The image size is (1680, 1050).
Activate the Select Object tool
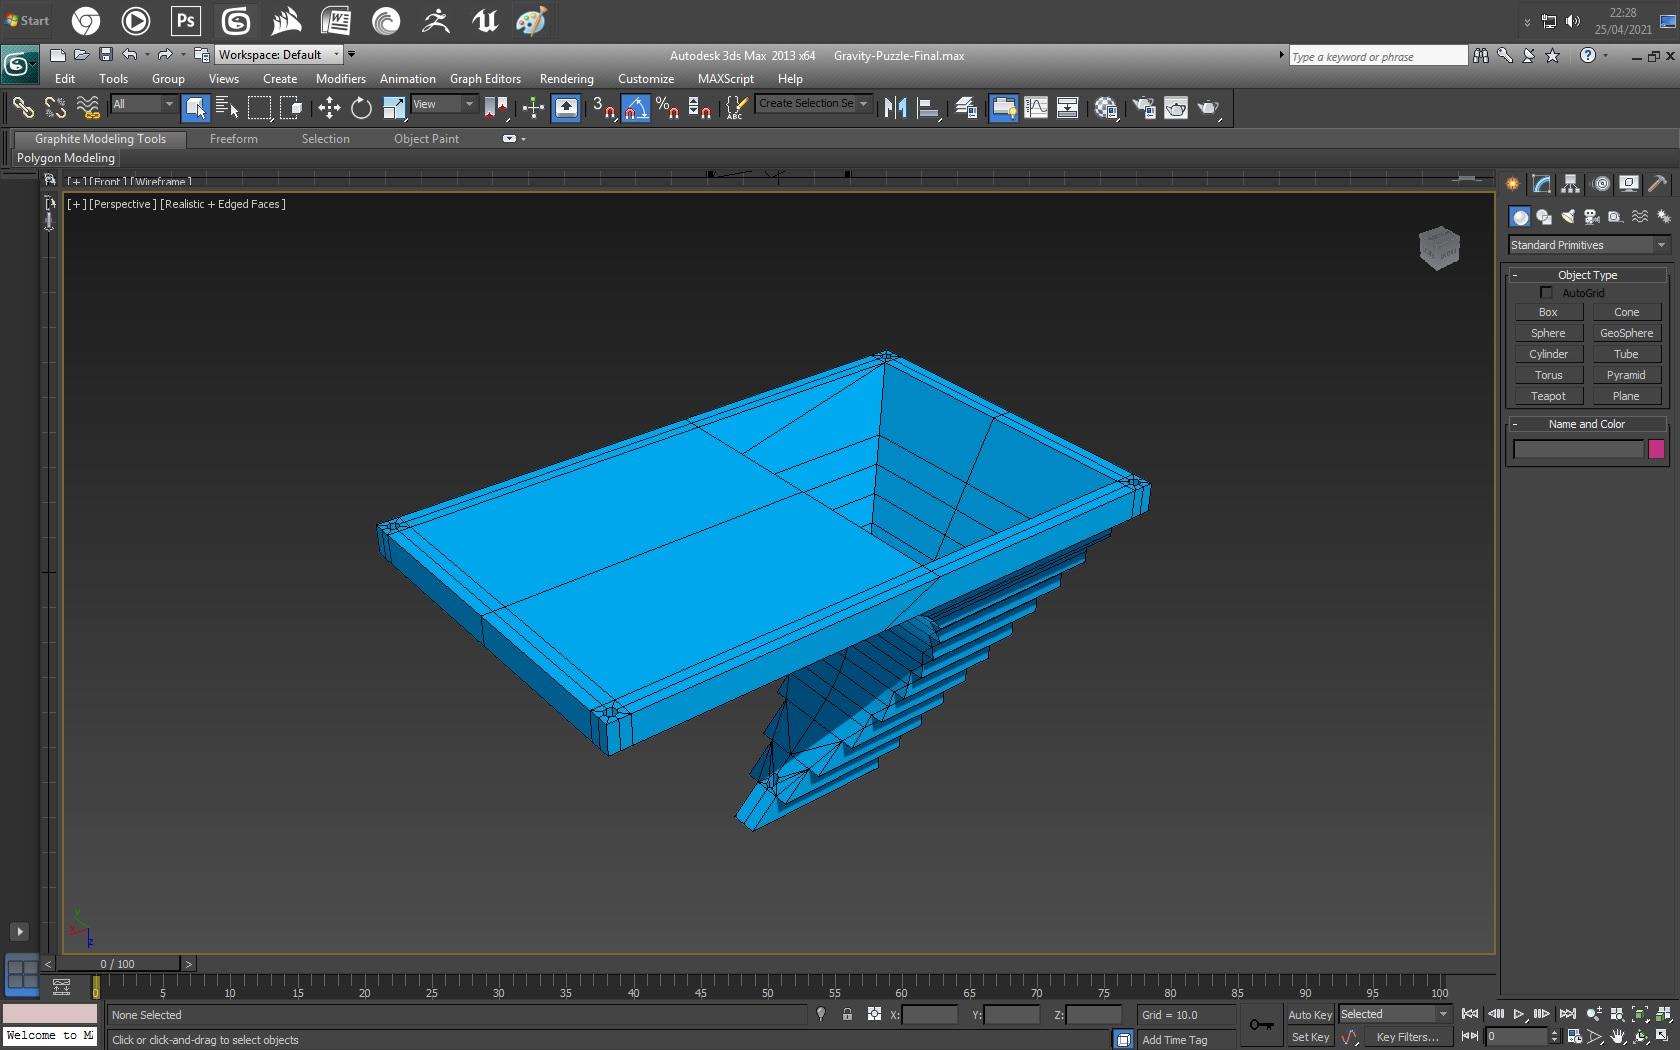[196, 108]
